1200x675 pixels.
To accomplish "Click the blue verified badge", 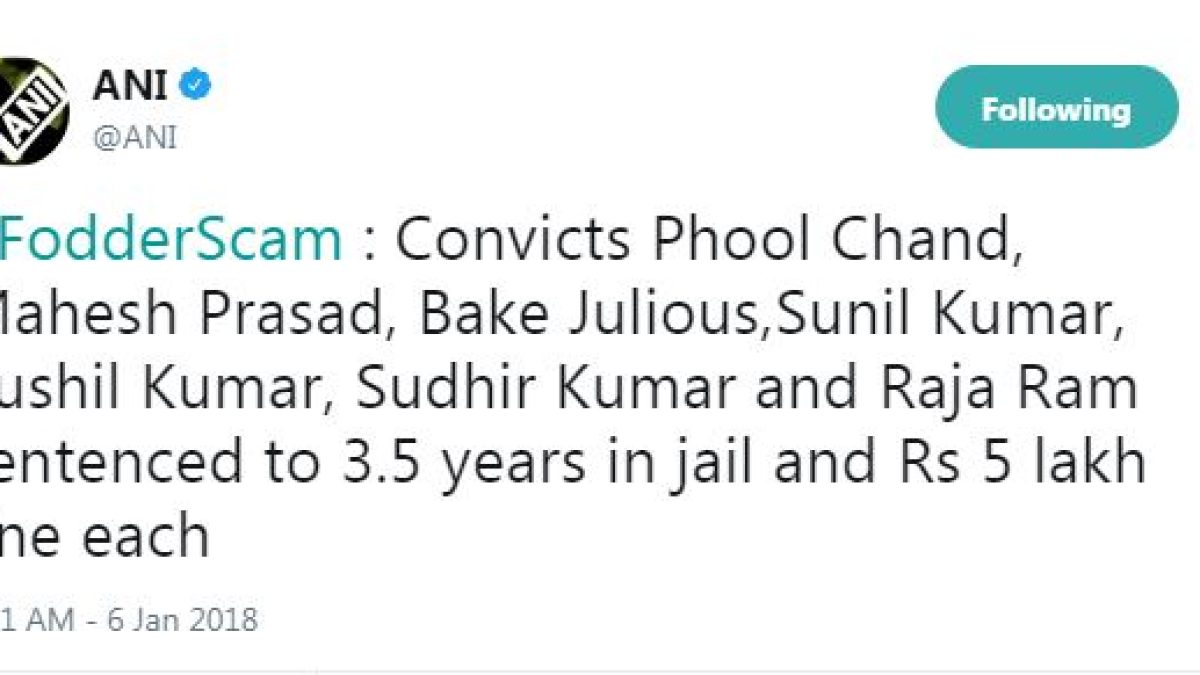I will click(x=194, y=87).
